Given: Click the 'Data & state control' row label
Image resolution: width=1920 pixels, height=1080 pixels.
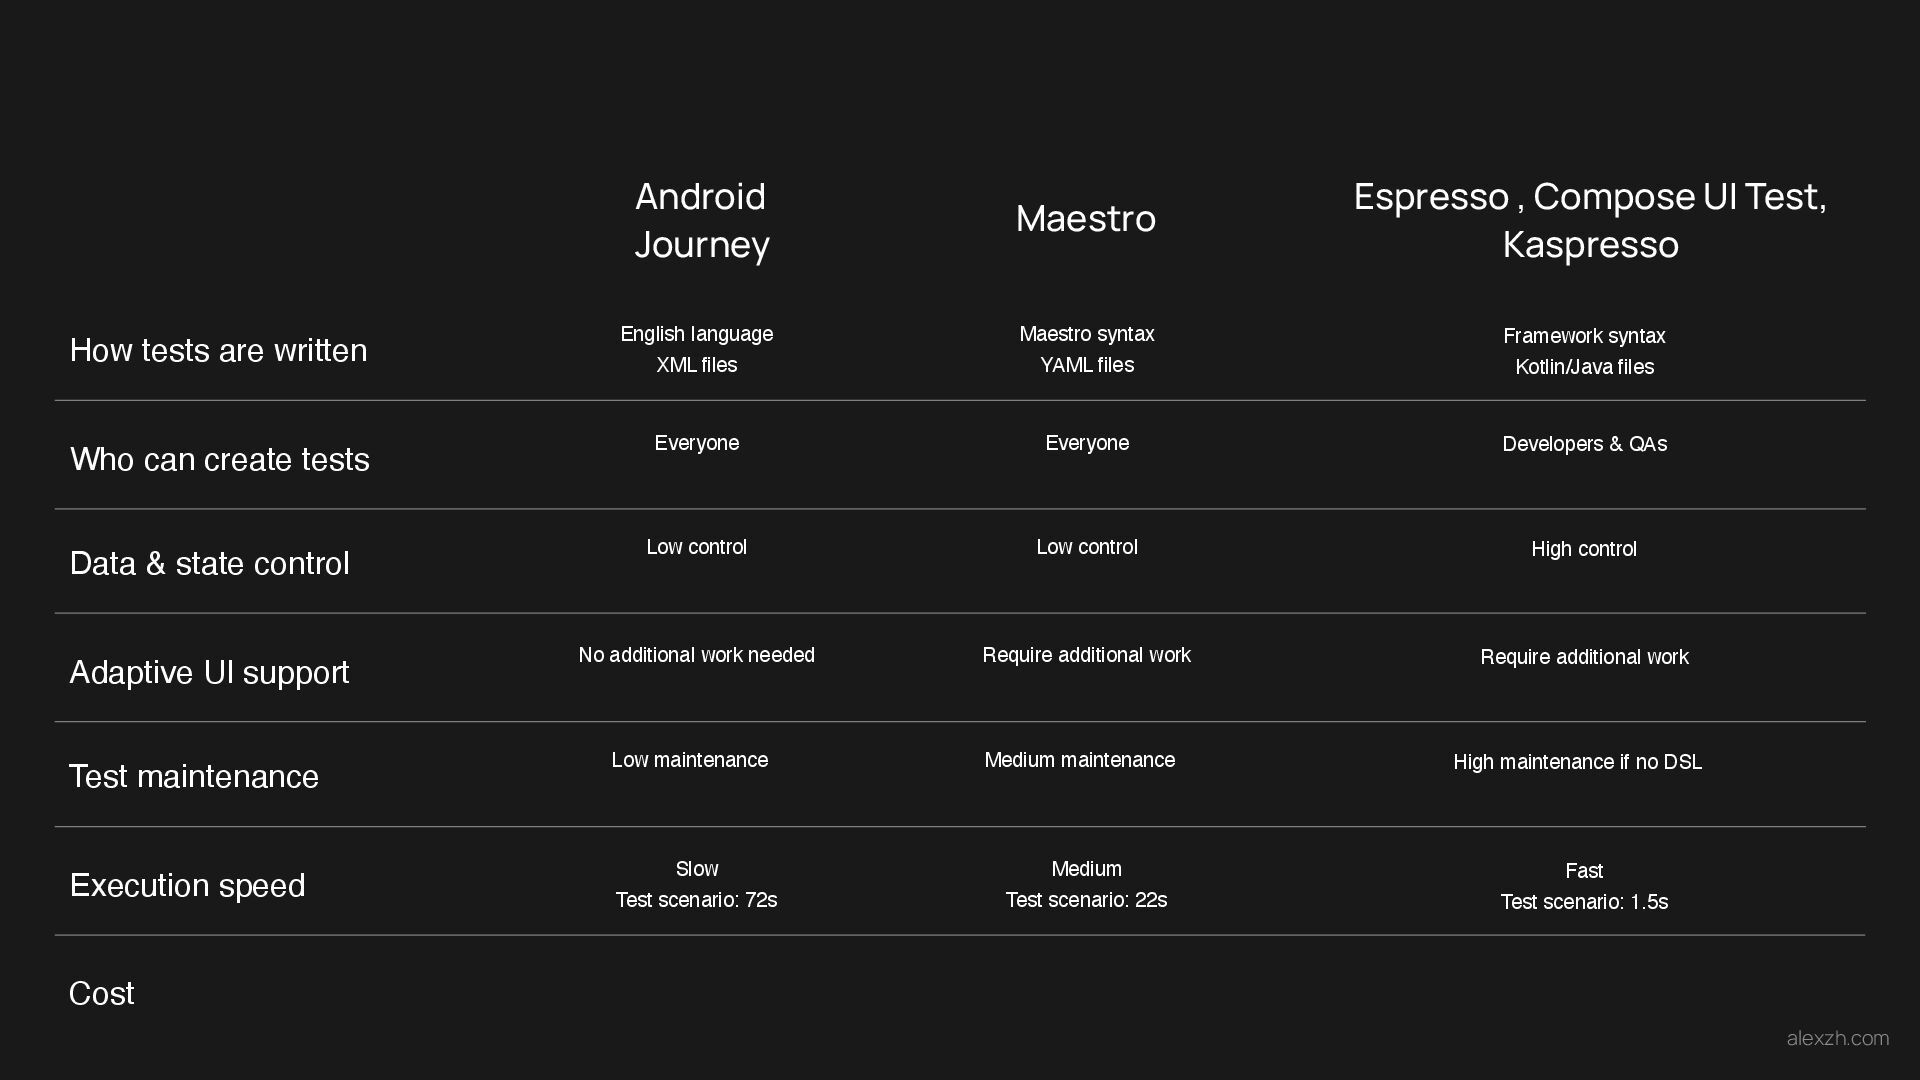Looking at the screenshot, I should [x=210, y=563].
